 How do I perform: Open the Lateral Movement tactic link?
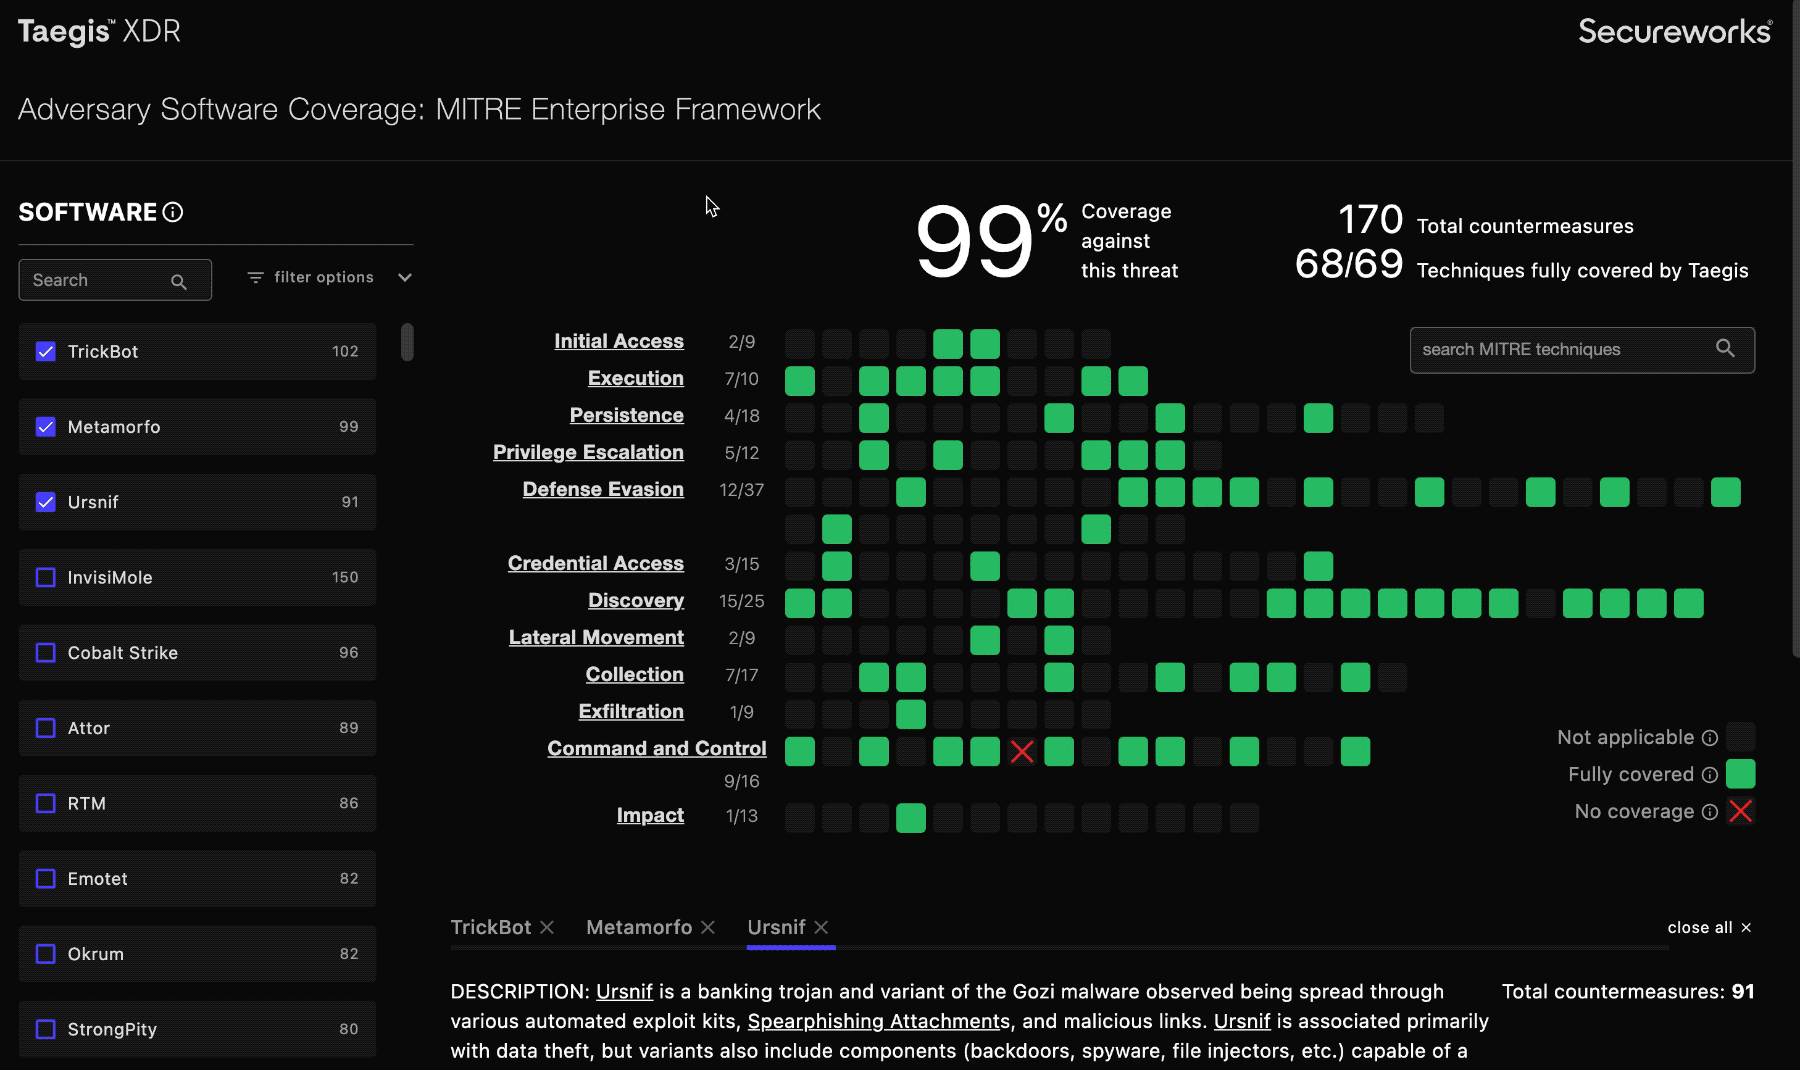[x=596, y=637]
